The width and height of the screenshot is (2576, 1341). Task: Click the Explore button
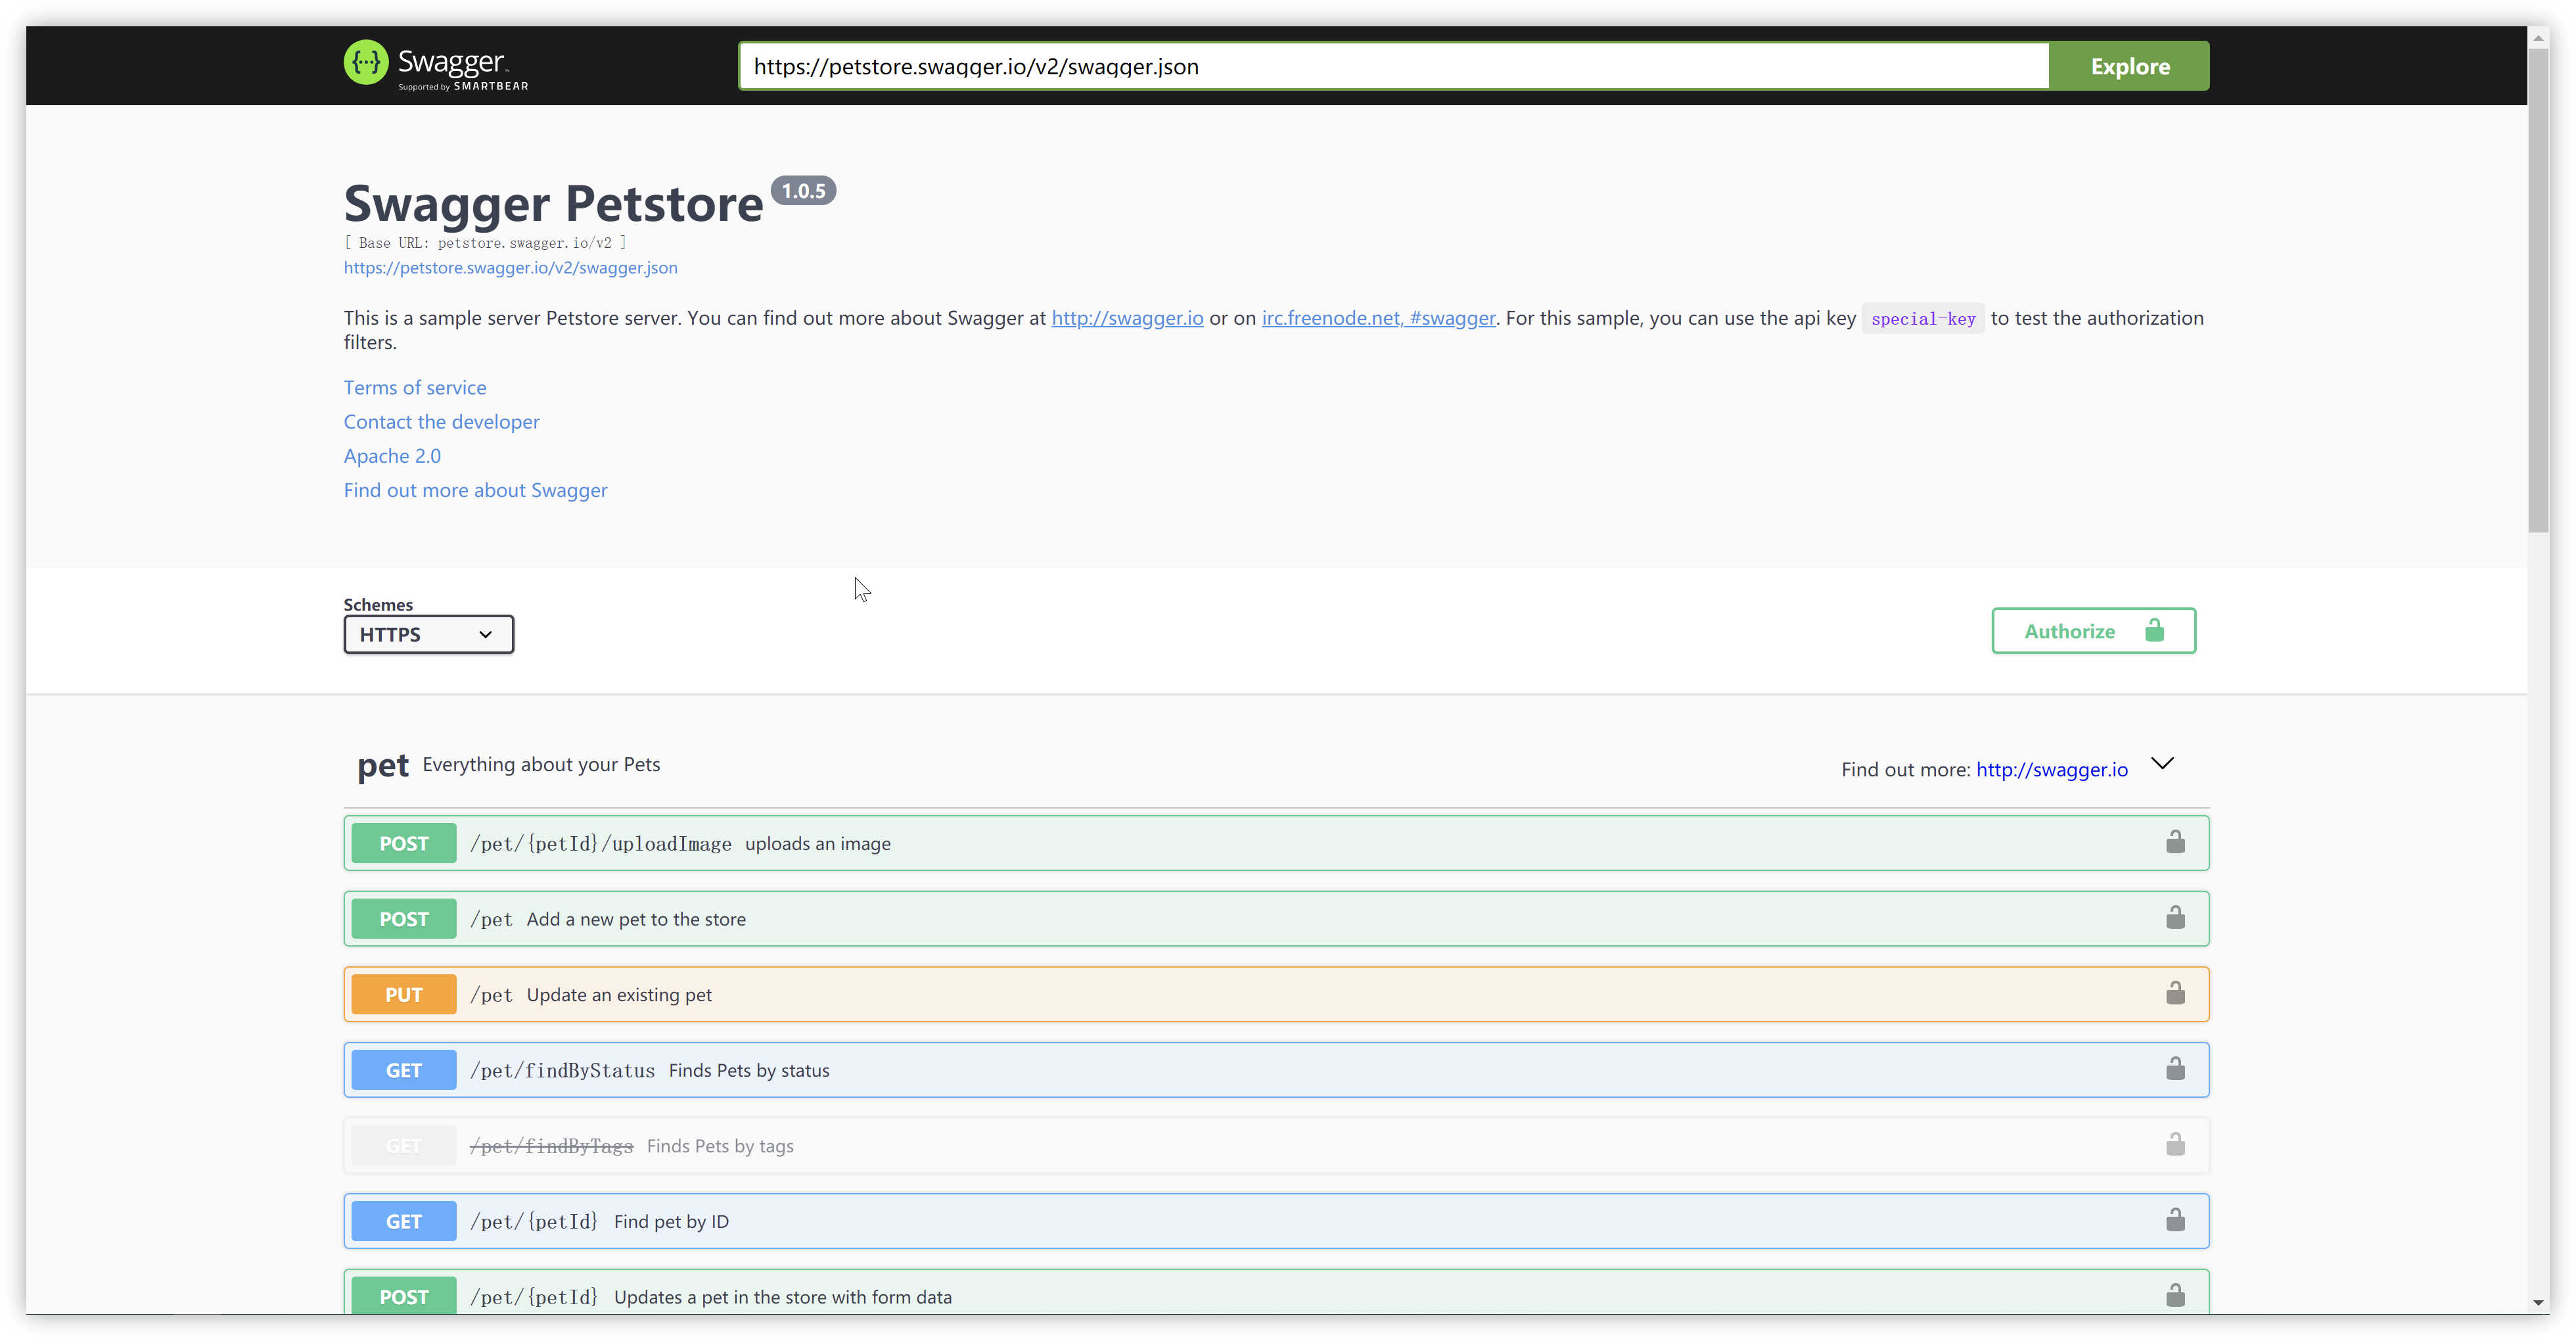click(2129, 66)
